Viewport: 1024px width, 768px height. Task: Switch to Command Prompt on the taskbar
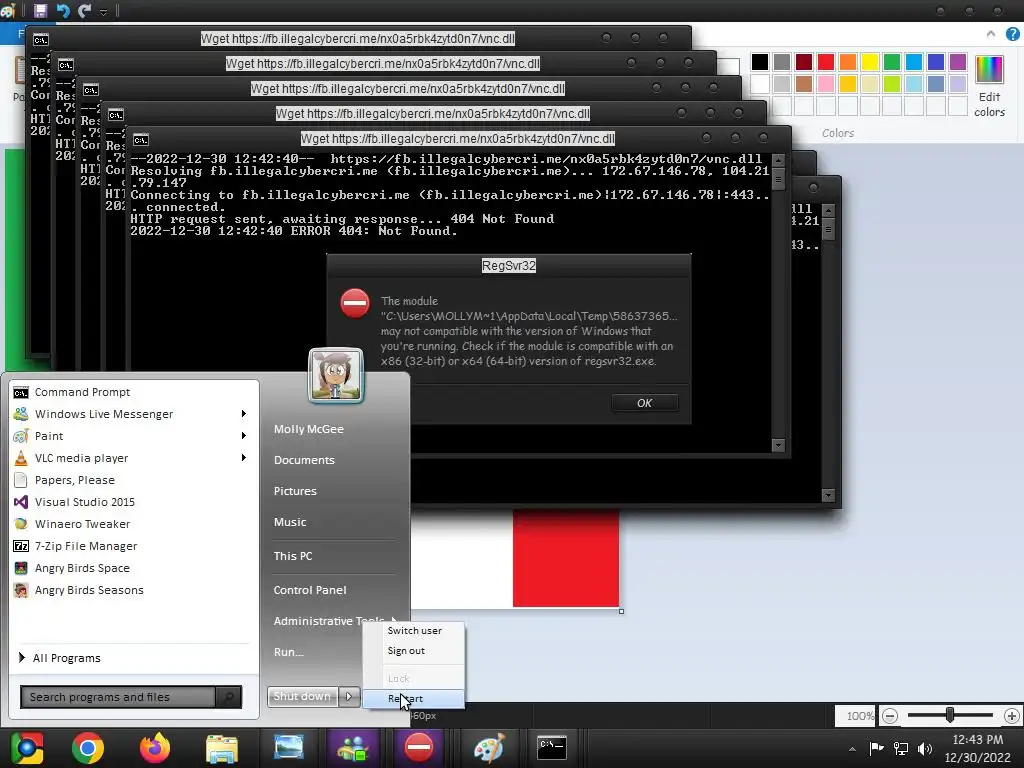(552, 748)
